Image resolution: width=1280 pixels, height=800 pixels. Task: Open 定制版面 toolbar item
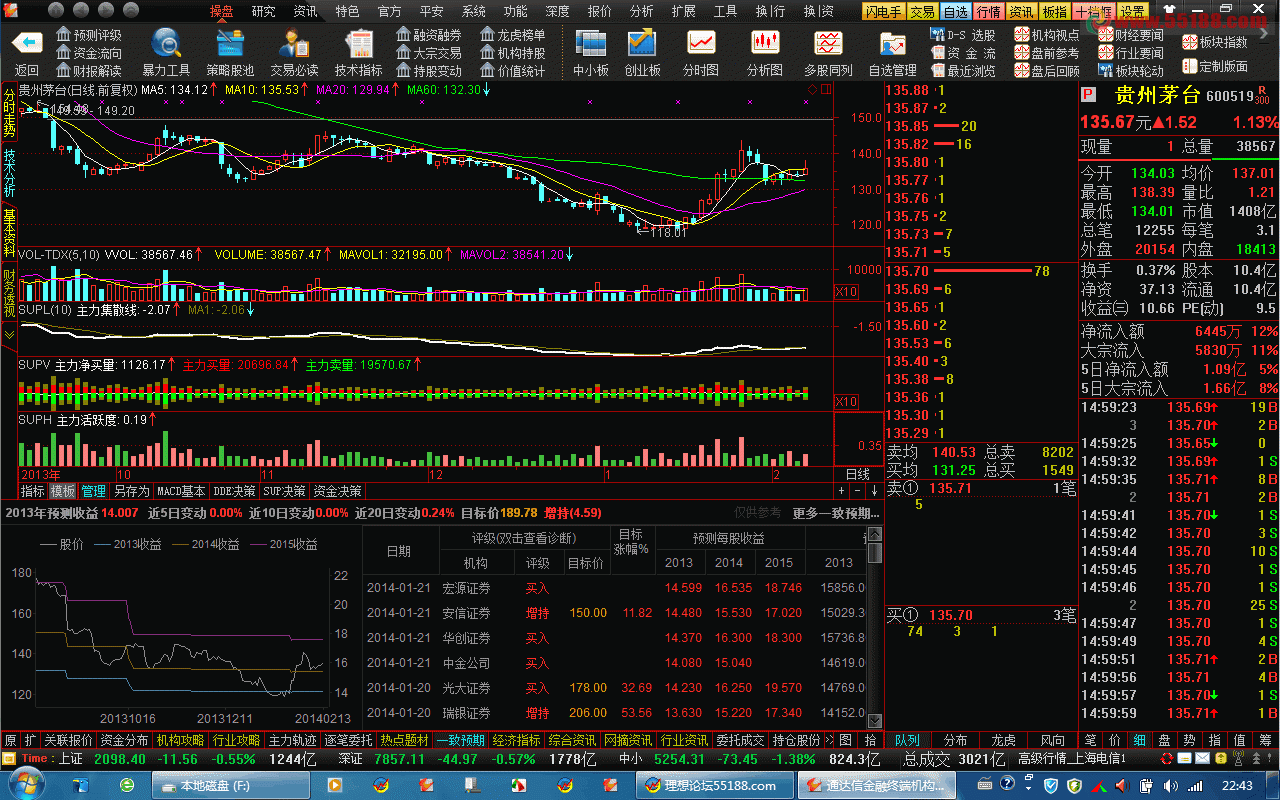point(1215,66)
